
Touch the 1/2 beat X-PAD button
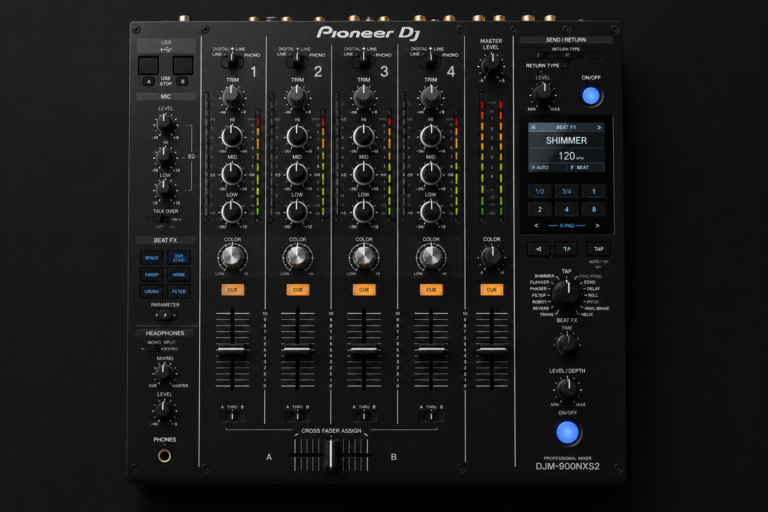(540, 192)
